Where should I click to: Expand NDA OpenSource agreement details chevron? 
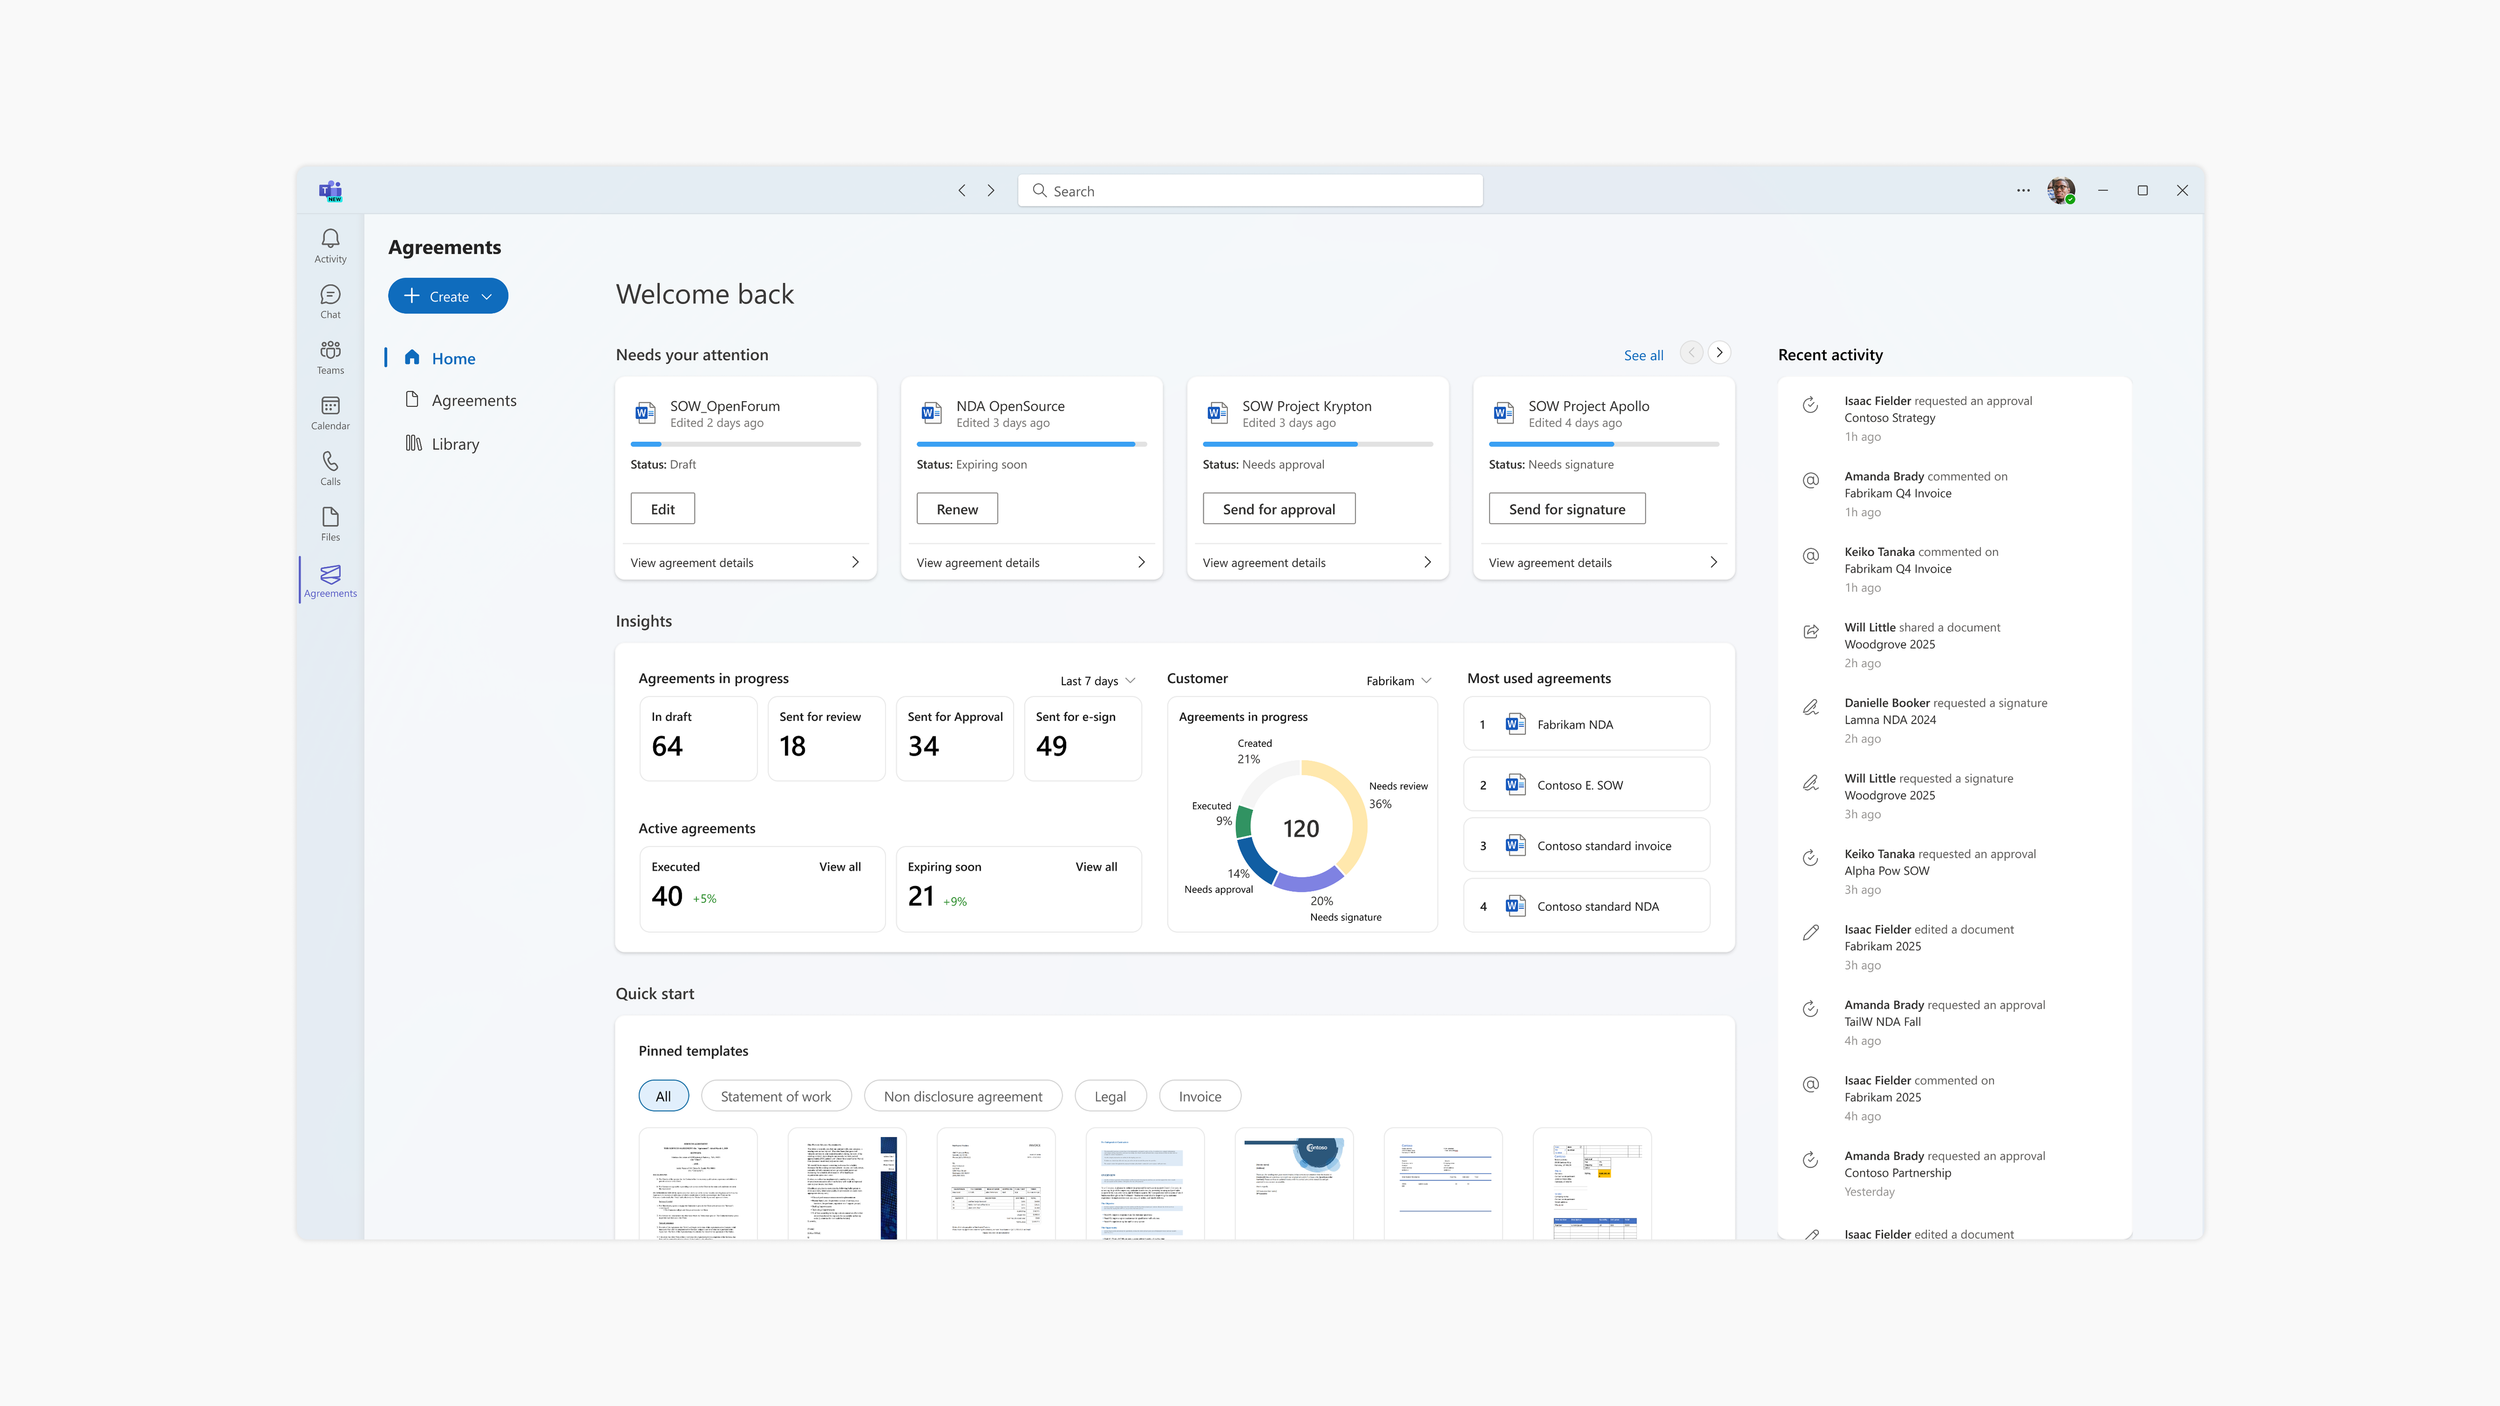point(1141,562)
